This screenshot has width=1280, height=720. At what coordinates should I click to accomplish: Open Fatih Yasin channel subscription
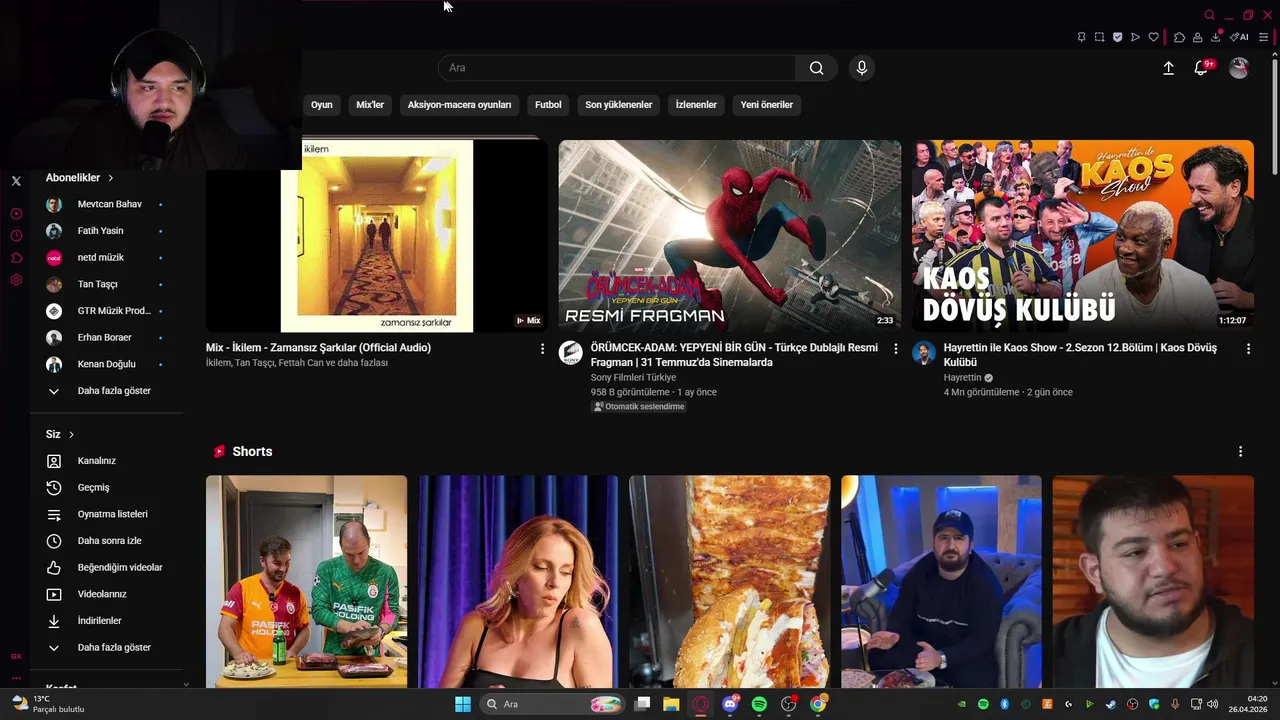click(x=106, y=231)
